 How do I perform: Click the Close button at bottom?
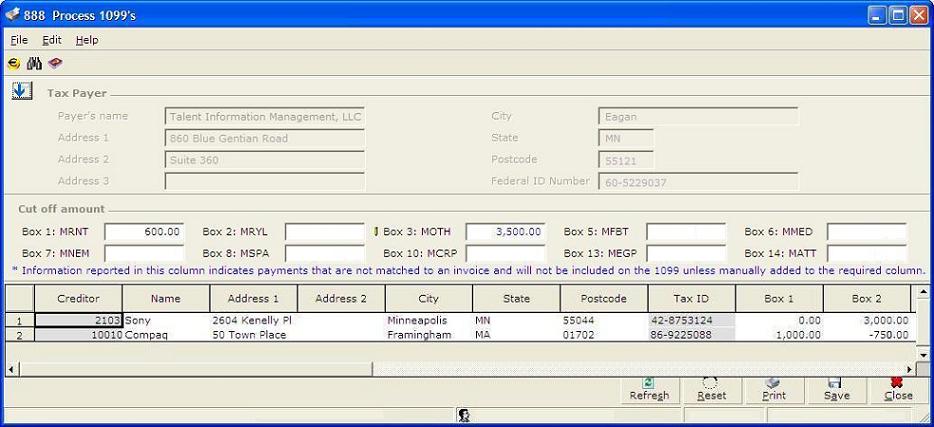pos(898,391)
